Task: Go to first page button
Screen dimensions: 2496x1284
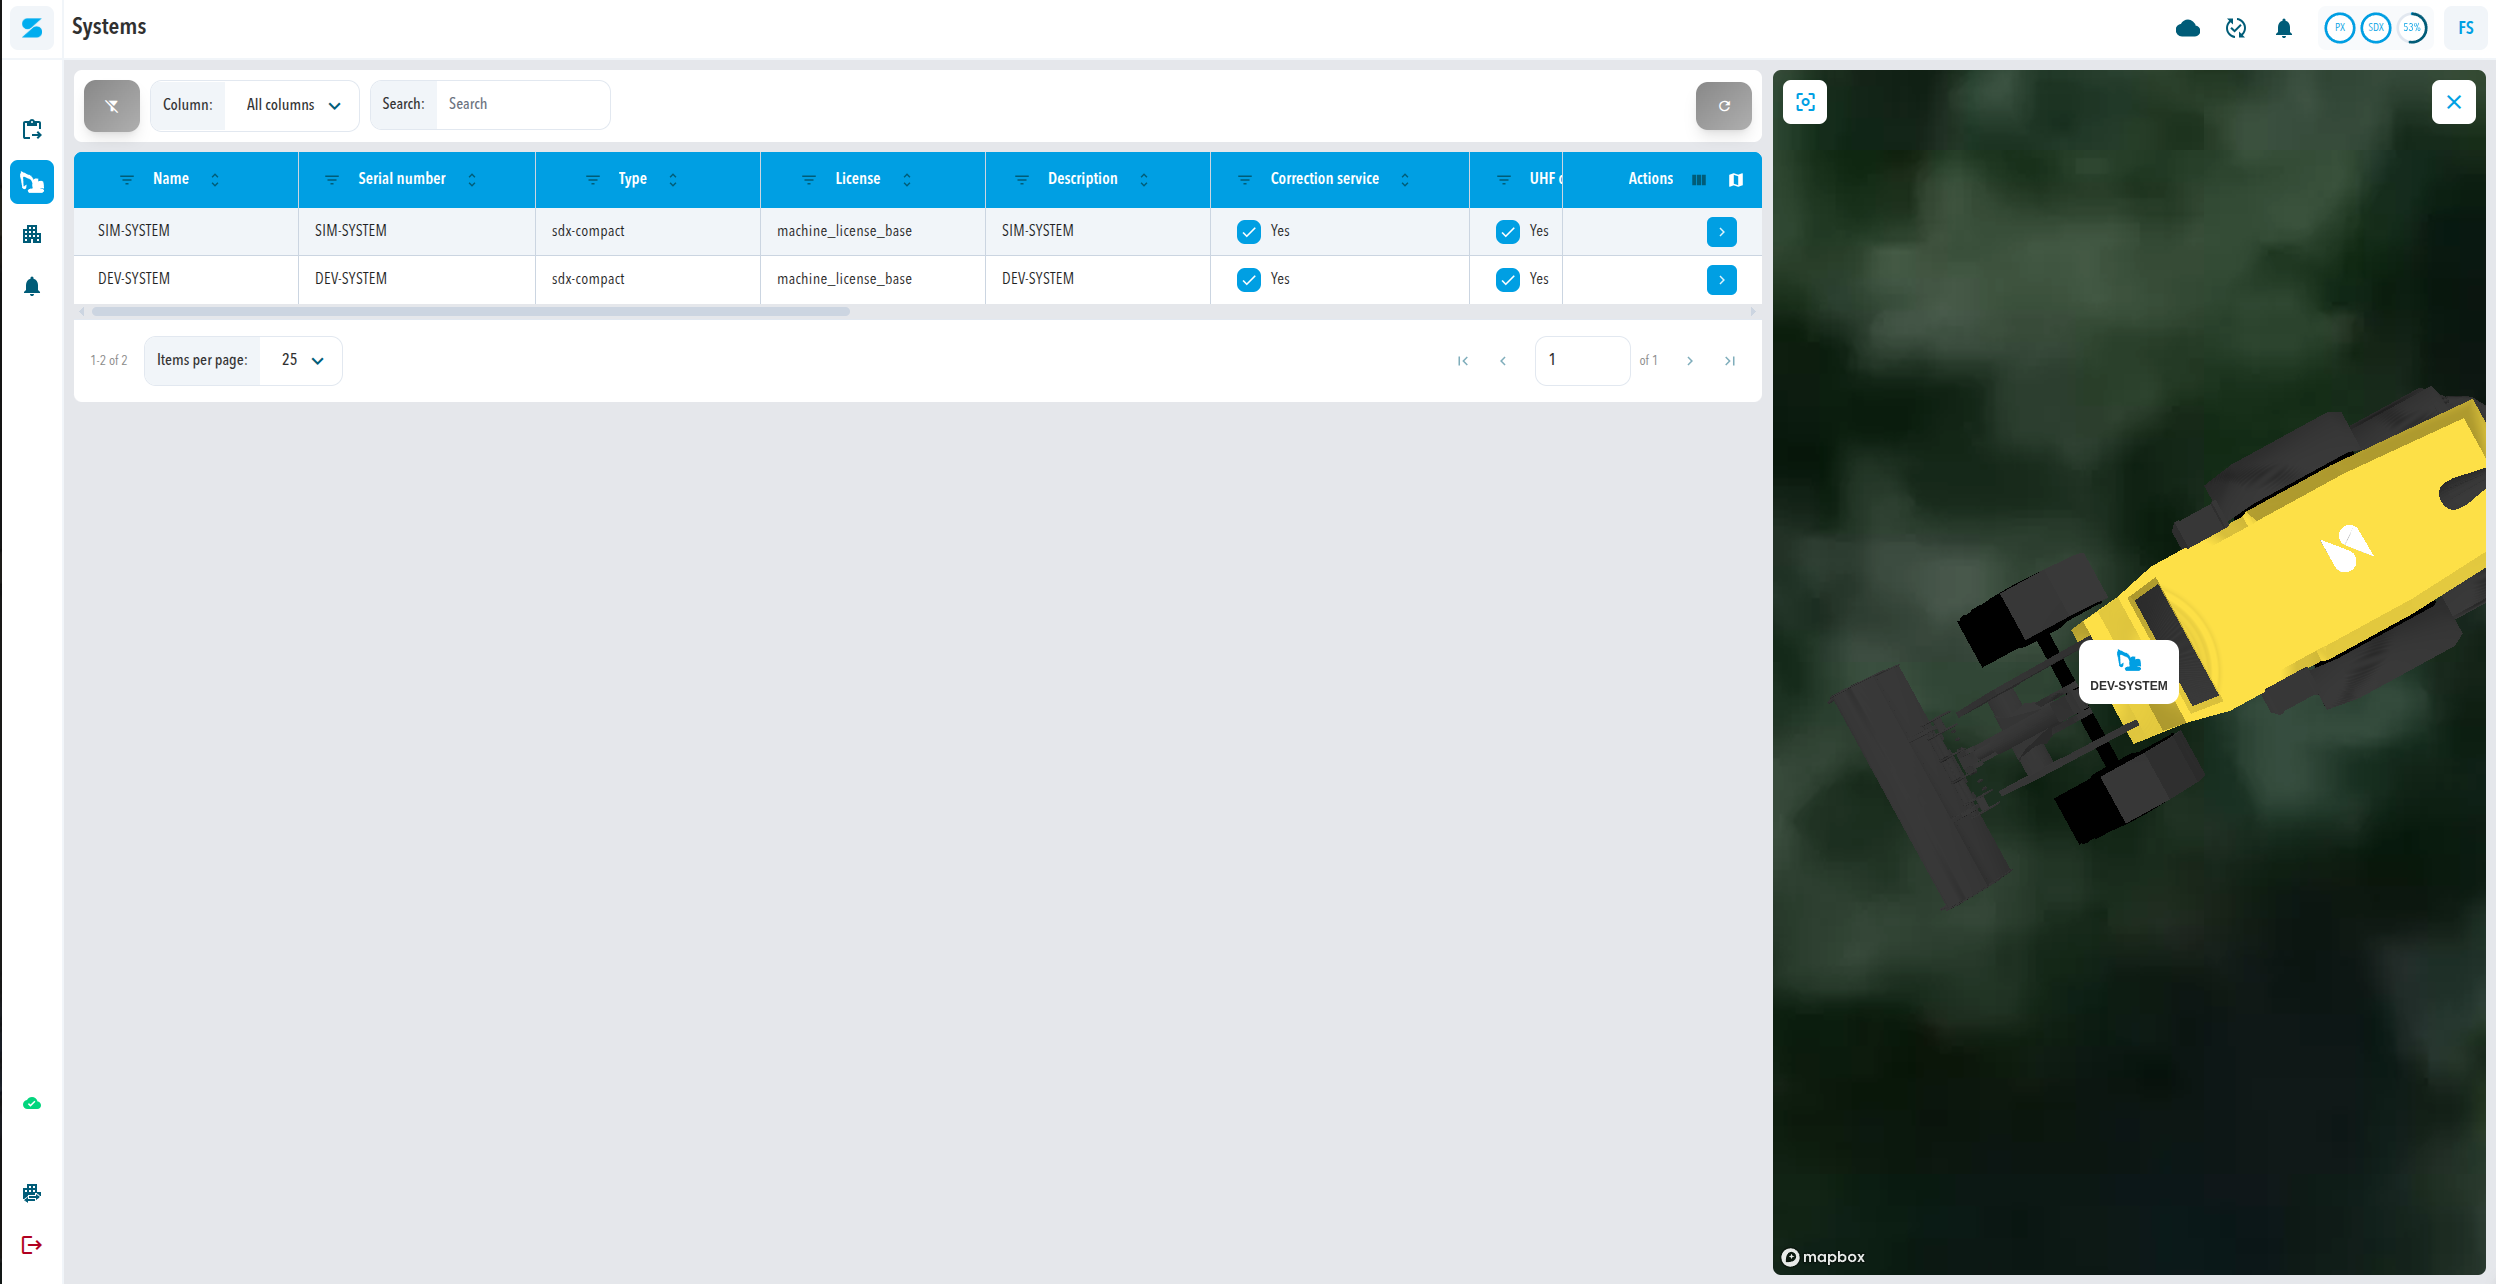Action: [1463, 361]
